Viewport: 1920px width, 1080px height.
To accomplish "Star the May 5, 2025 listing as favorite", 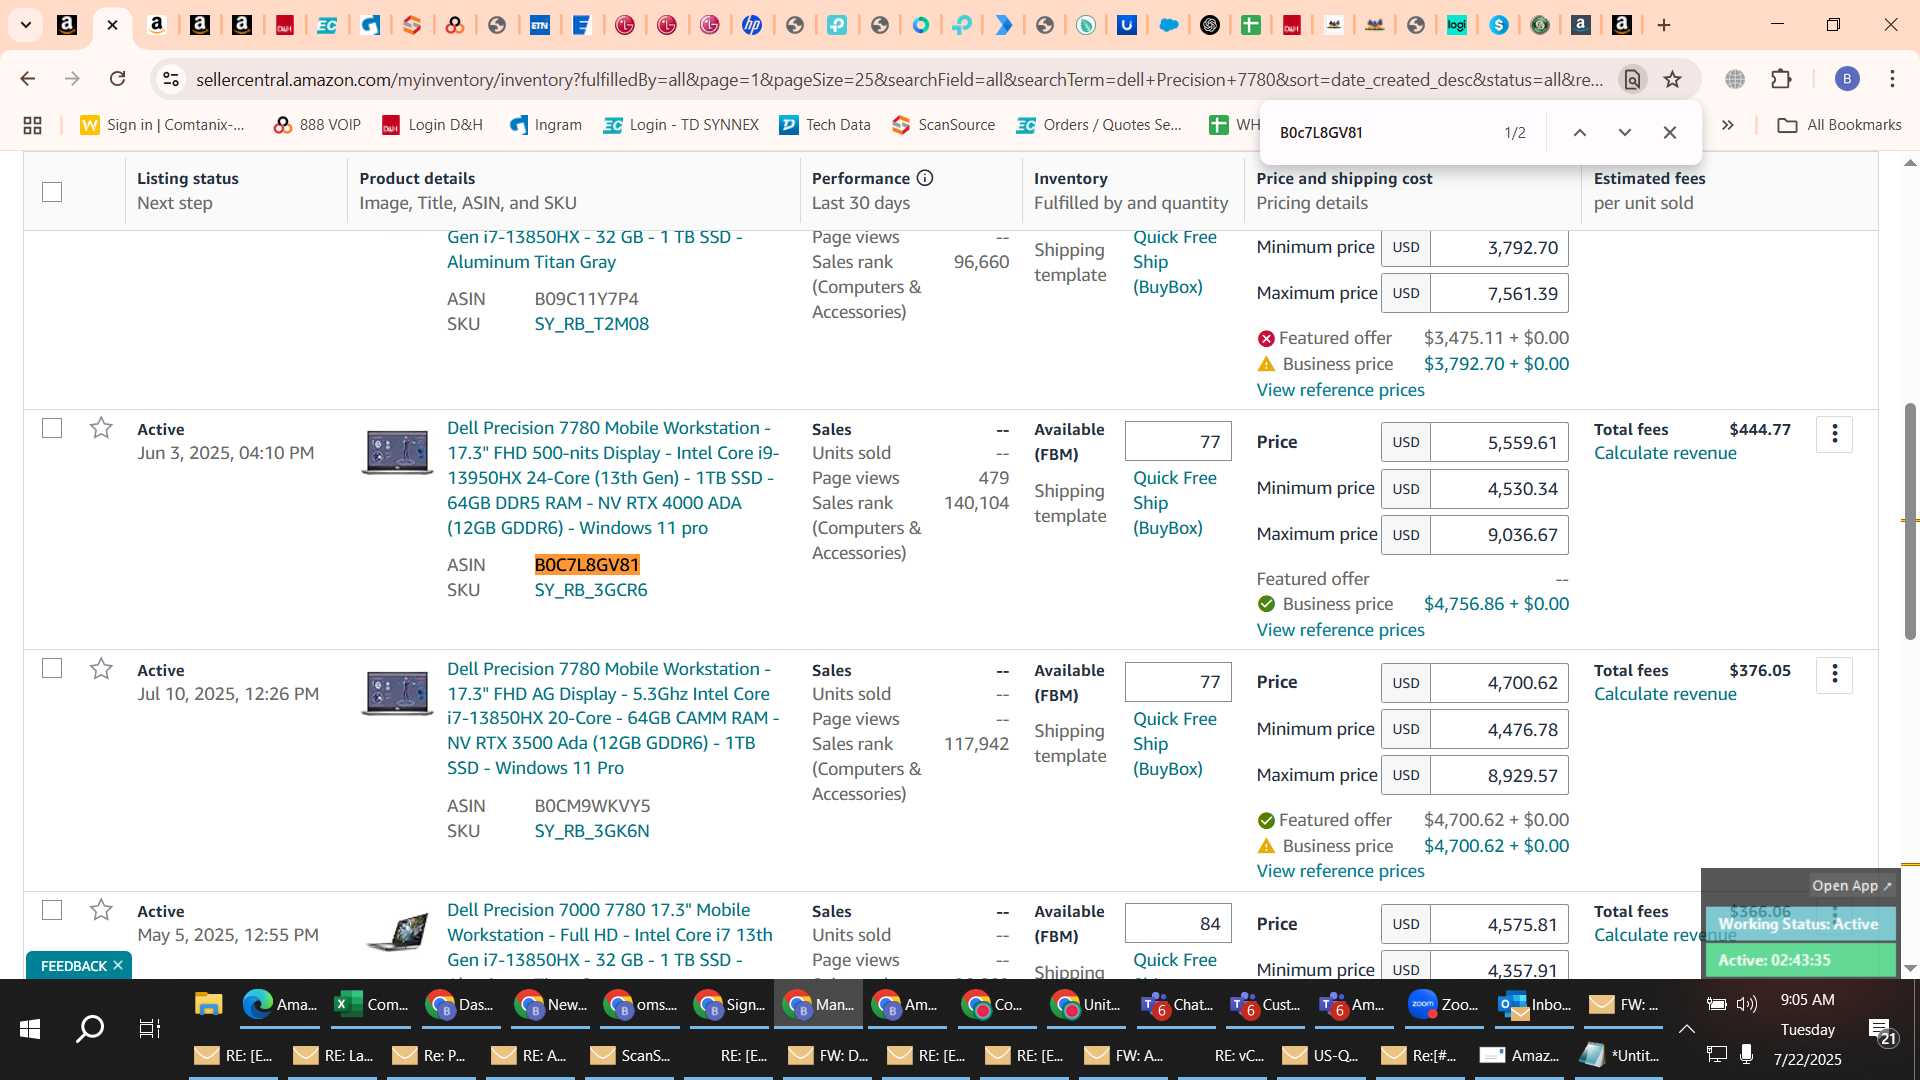I will 101,910.
